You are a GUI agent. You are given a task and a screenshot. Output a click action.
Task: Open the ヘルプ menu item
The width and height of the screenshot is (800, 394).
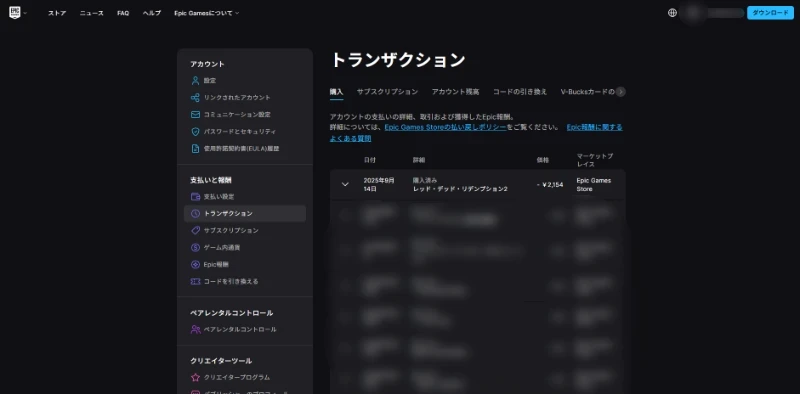(152, 13)
